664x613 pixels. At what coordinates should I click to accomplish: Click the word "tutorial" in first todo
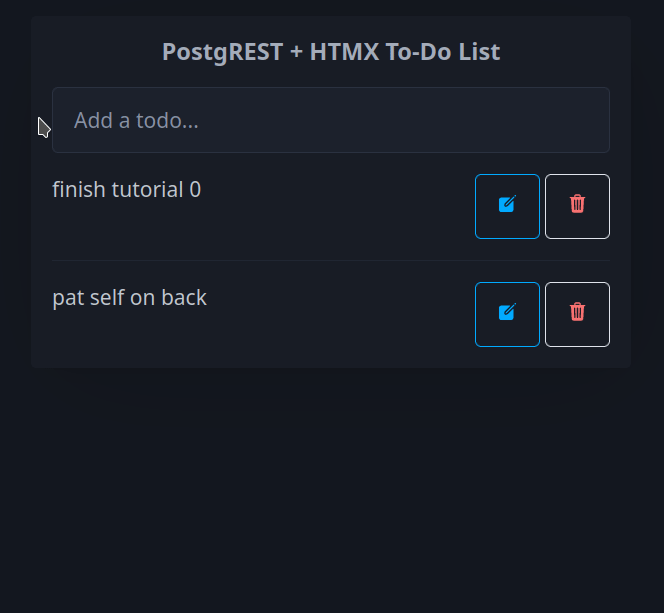coord(147,189)
